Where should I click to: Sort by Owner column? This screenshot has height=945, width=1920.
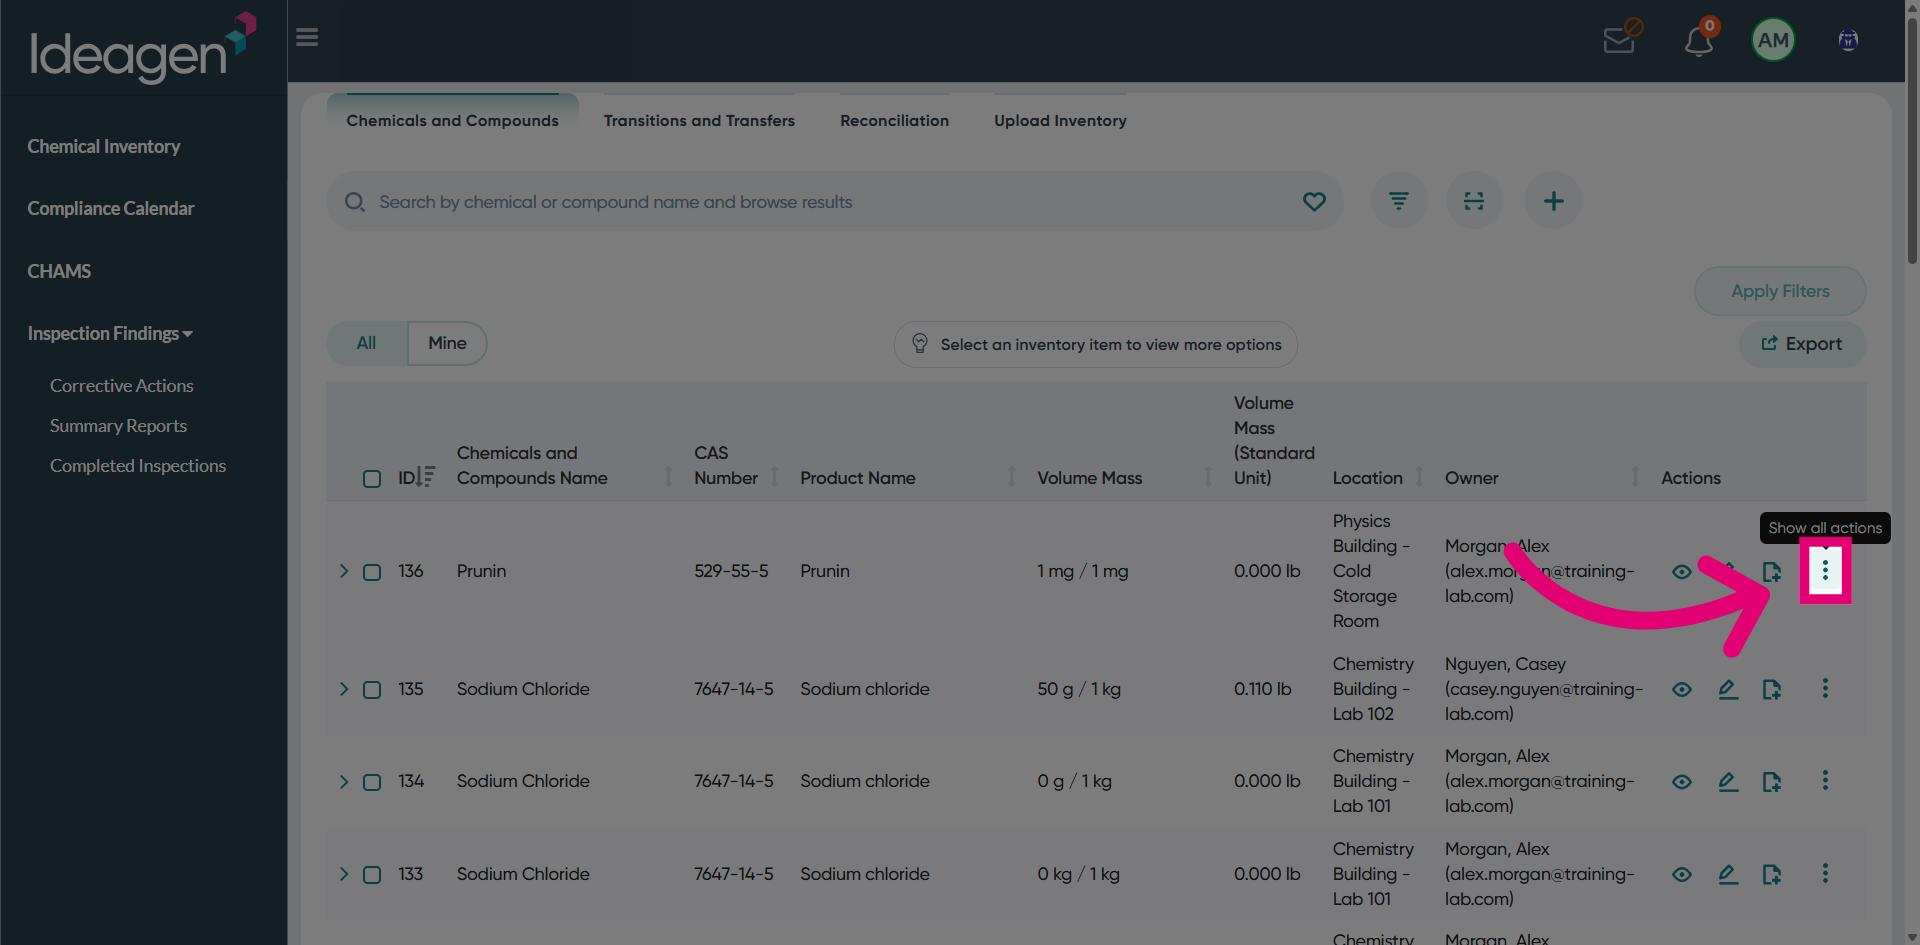coord(1635,477)
